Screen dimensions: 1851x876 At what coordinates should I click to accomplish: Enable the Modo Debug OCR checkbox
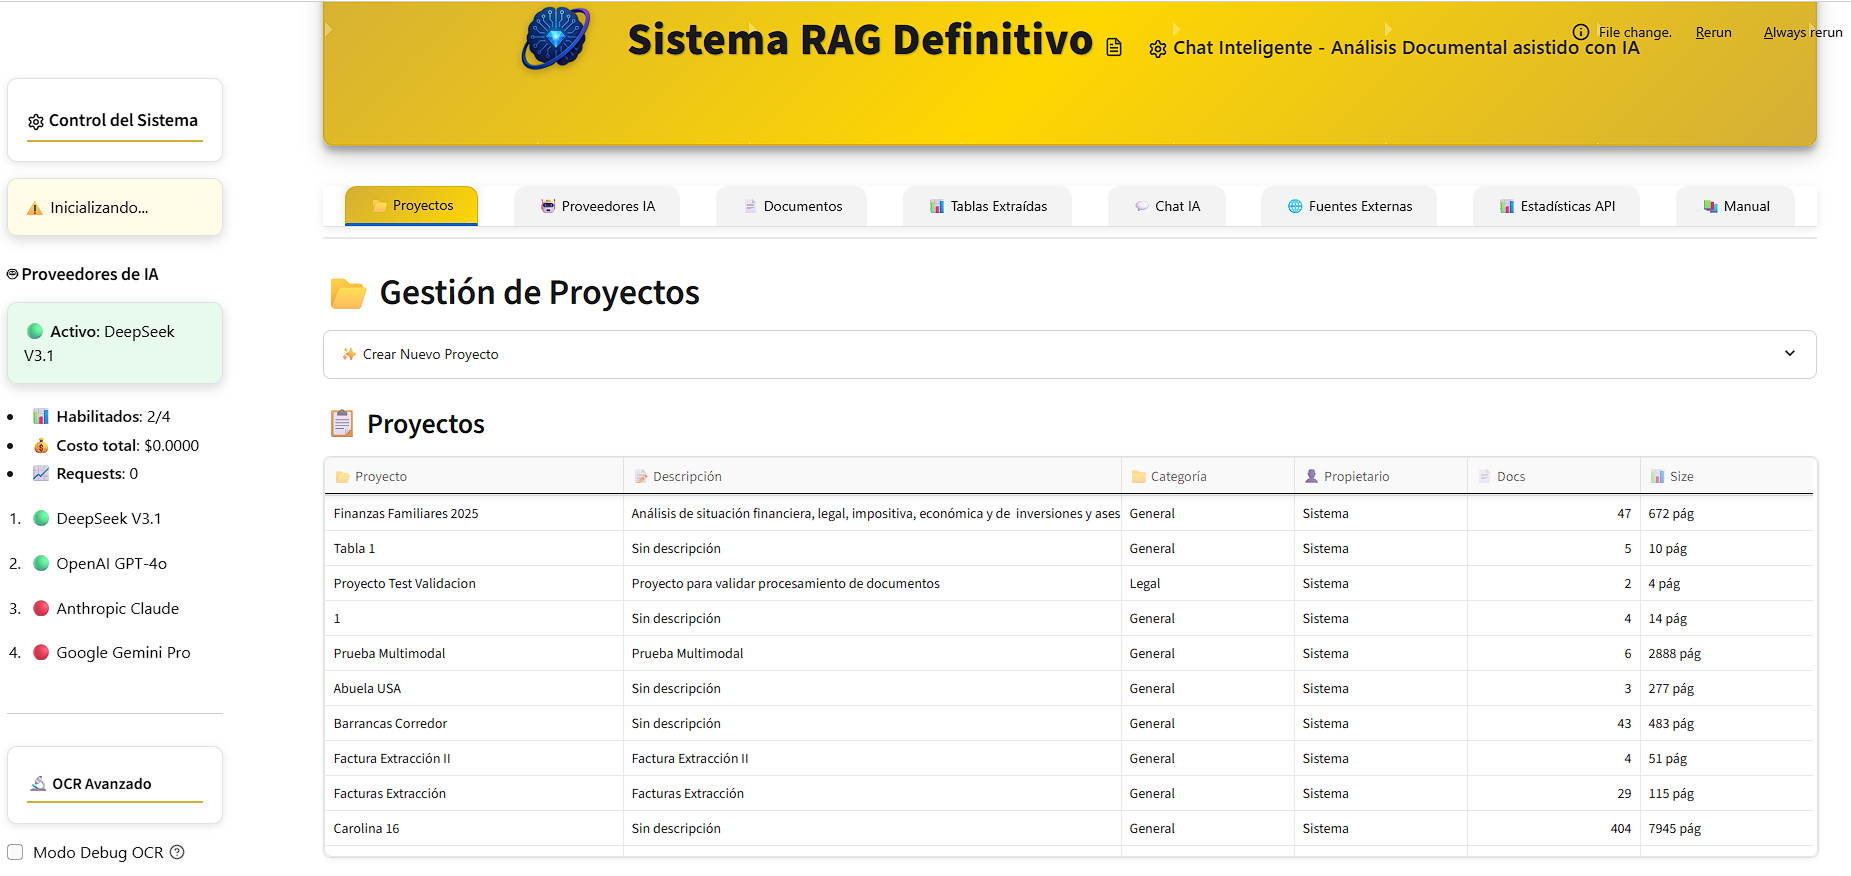[15, 852]
